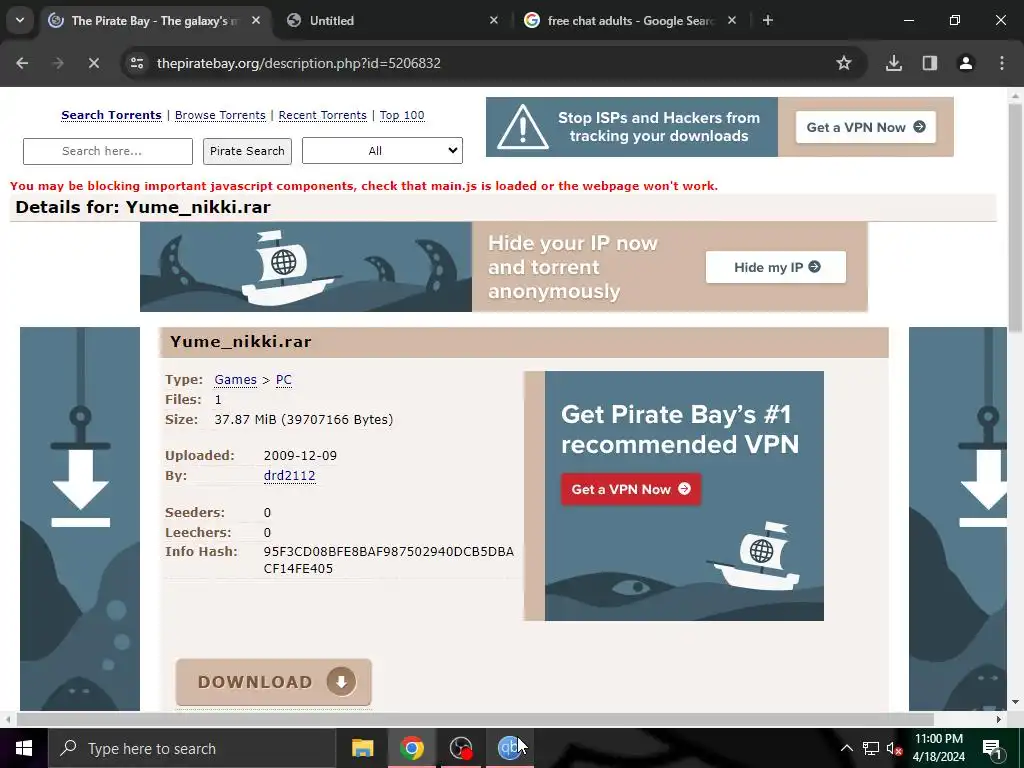The image size is (1024, 768).
Task: Toggle Chrome side panel icon
Action: click(930, 63)
